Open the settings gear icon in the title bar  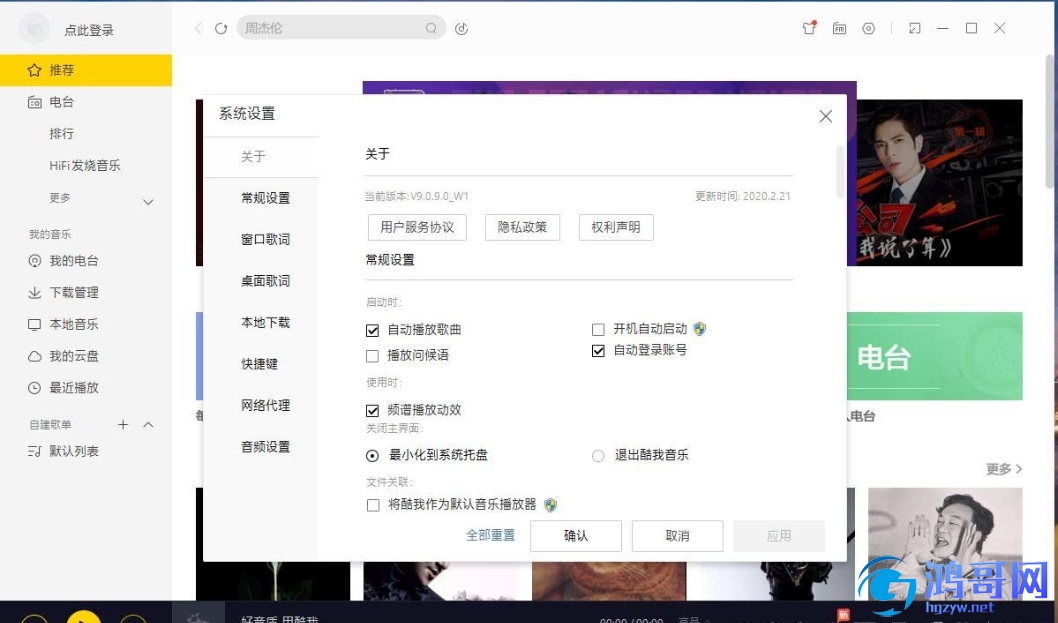868,28
